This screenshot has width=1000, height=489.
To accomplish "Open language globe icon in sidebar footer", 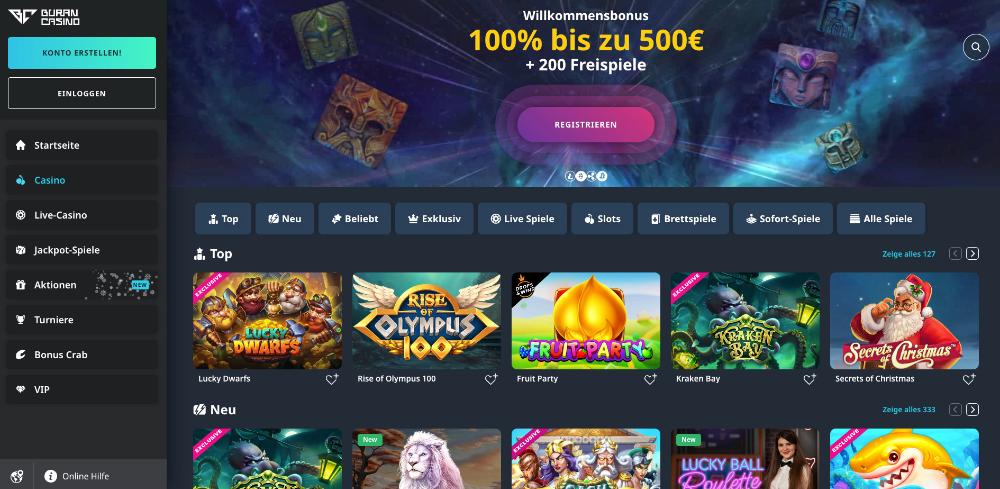I will coord(17,476).
